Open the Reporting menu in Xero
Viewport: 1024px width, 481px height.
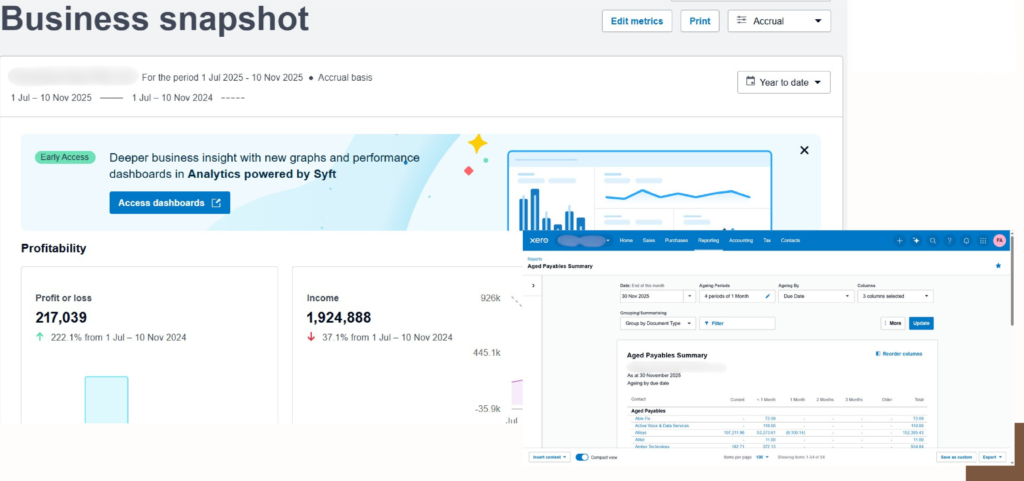[x=708, y=241]
